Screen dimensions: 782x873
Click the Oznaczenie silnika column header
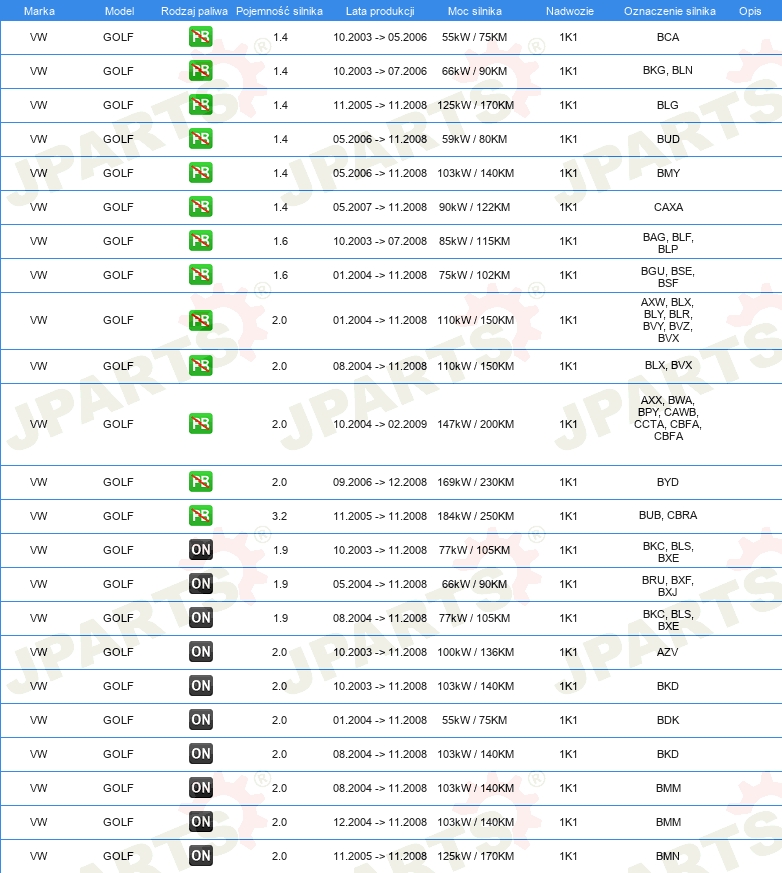point(670,11)
